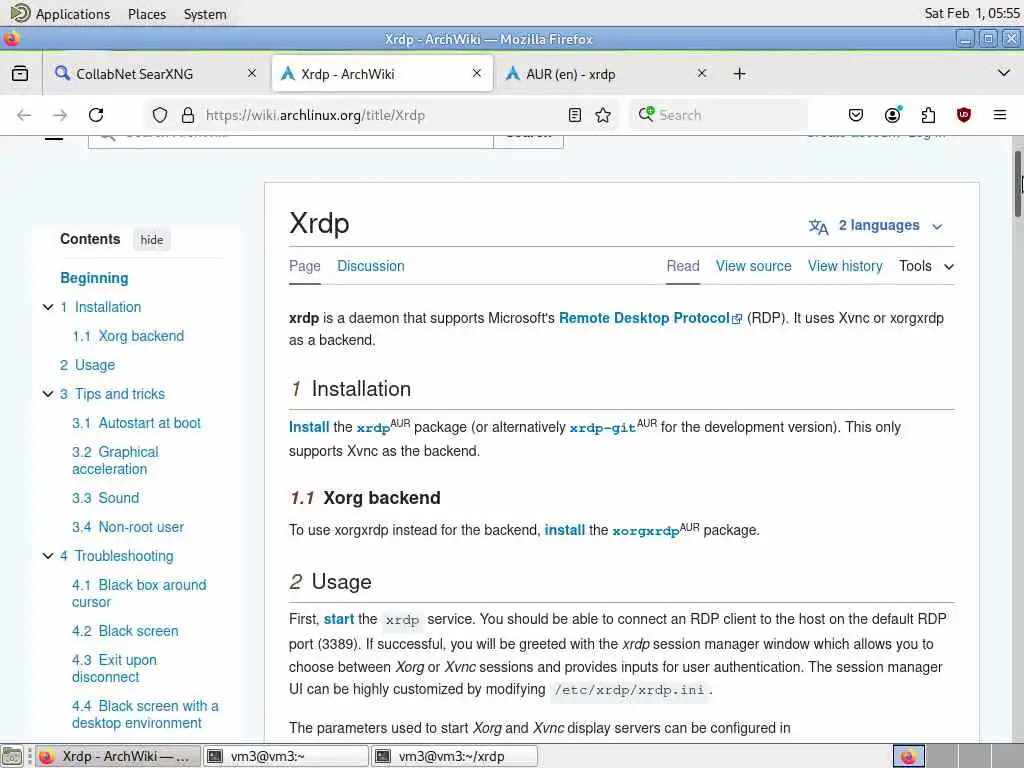1024x768 pixels.
Task: Close the AUR (en) - xrdp tab
Action: click(701, 74)
